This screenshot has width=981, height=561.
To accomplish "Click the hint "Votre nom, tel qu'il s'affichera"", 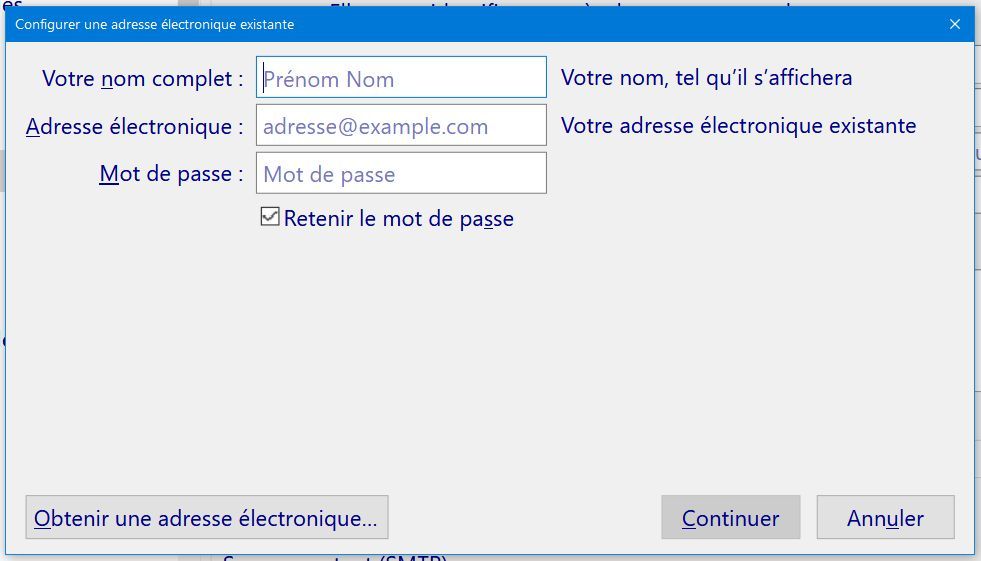I will pos(706,78).
